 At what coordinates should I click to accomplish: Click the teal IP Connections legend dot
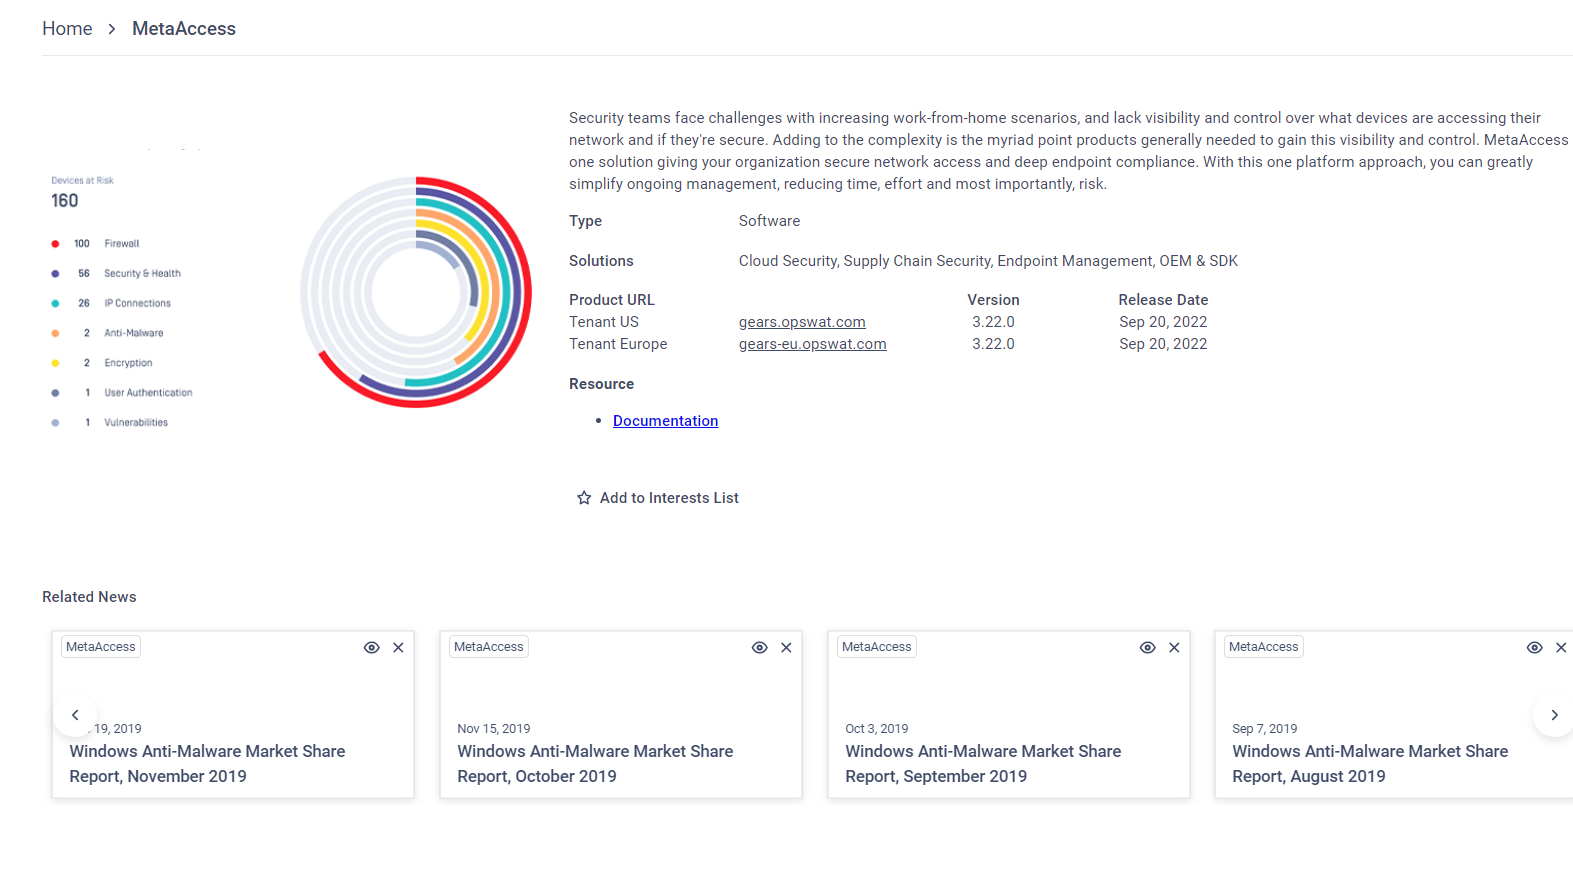(55, 304)
